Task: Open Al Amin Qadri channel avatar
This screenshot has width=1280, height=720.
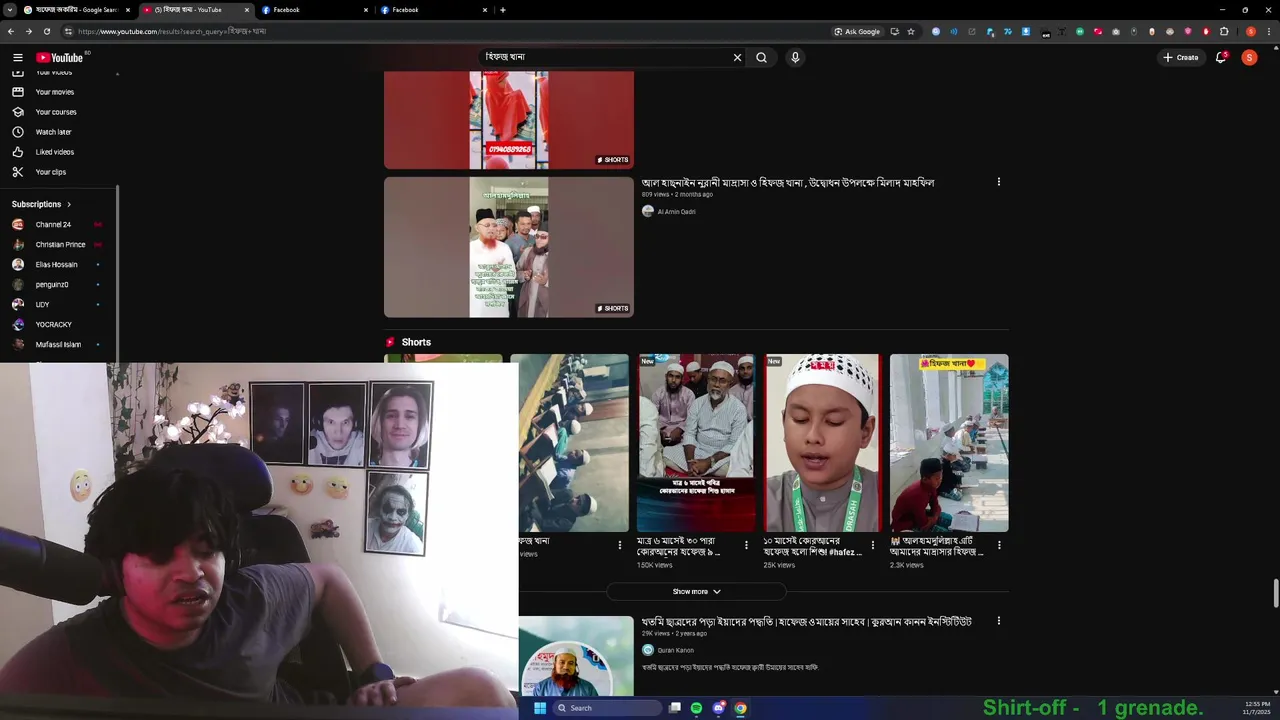Action: click(648, 211)
